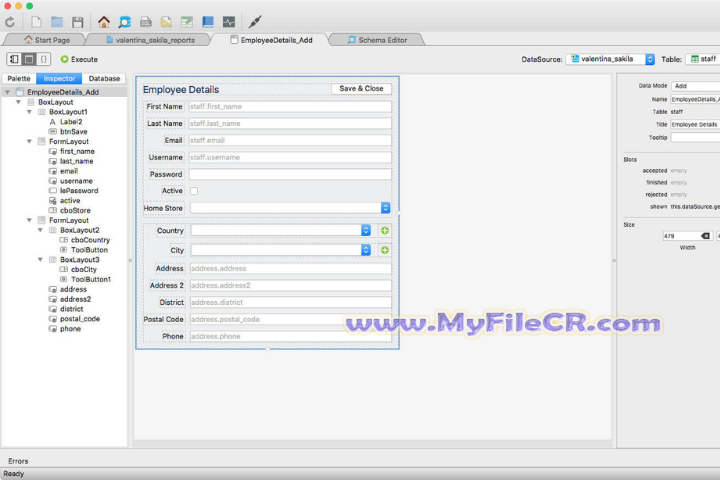This screenshot has width=720, height=480.
Task: Collapse the BoxLayout1 tree node
Action: click(x=29, y=112)
